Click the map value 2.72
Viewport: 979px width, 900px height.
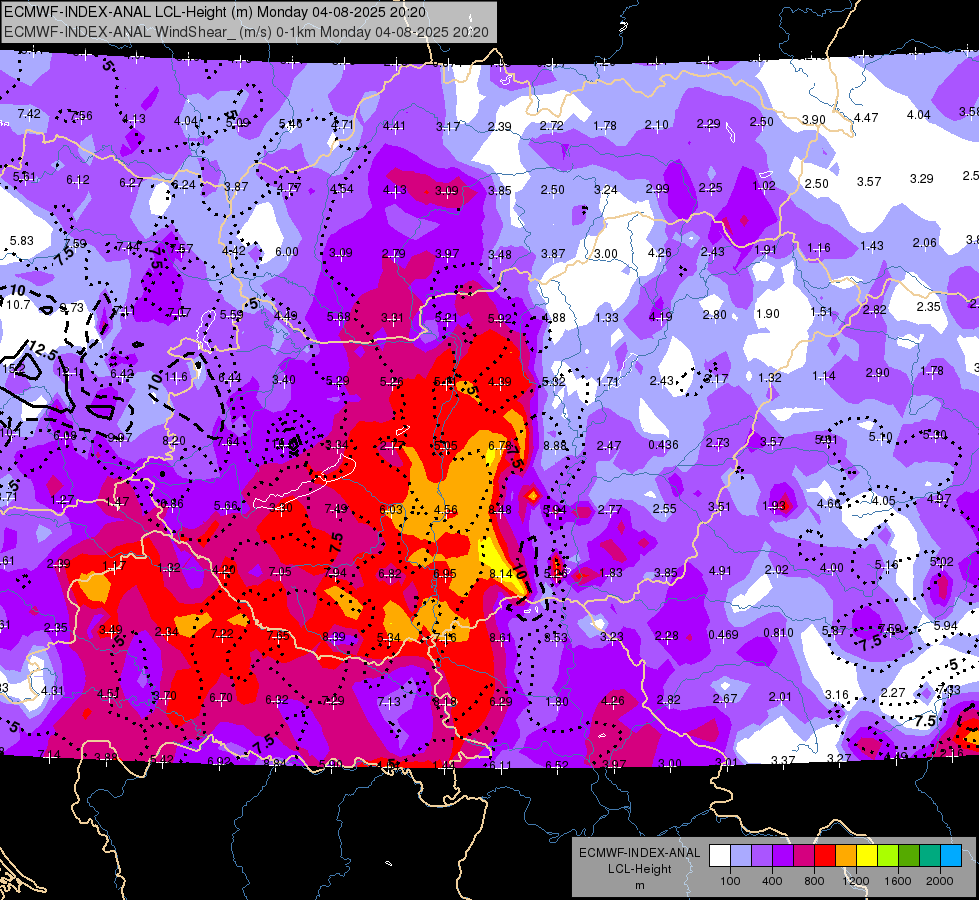pos(551,126)
